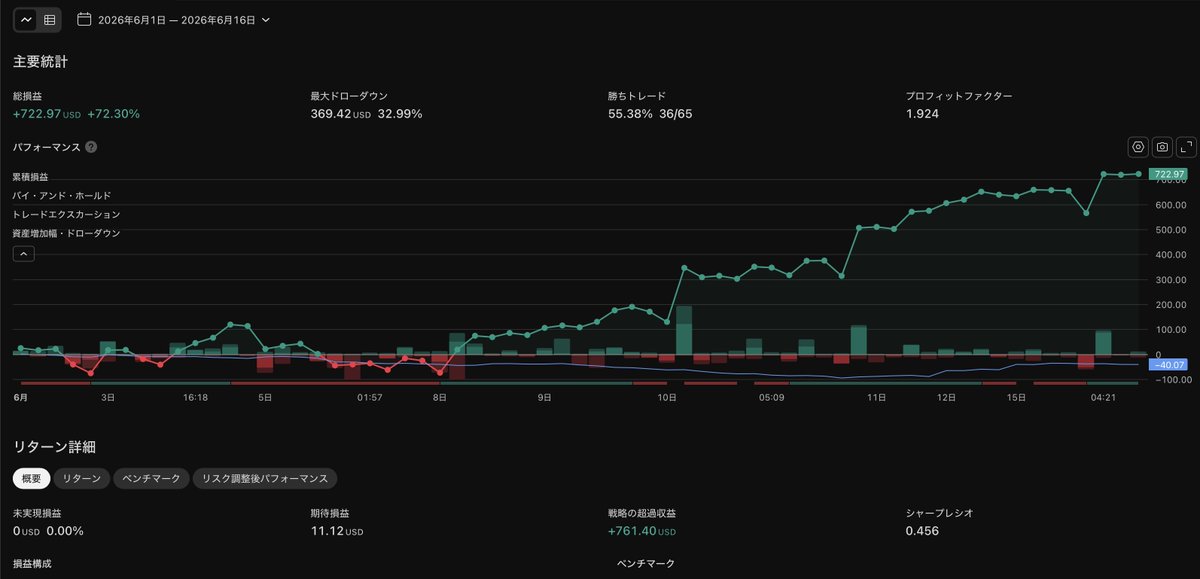Click the 期待損益 value 11.12 USD

click(x=337, y=530)
